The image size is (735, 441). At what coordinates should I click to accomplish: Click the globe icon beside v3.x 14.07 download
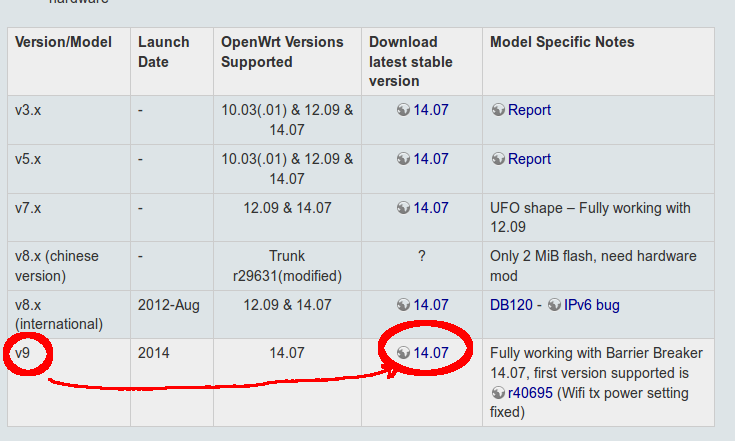click(x=404, y=110)
